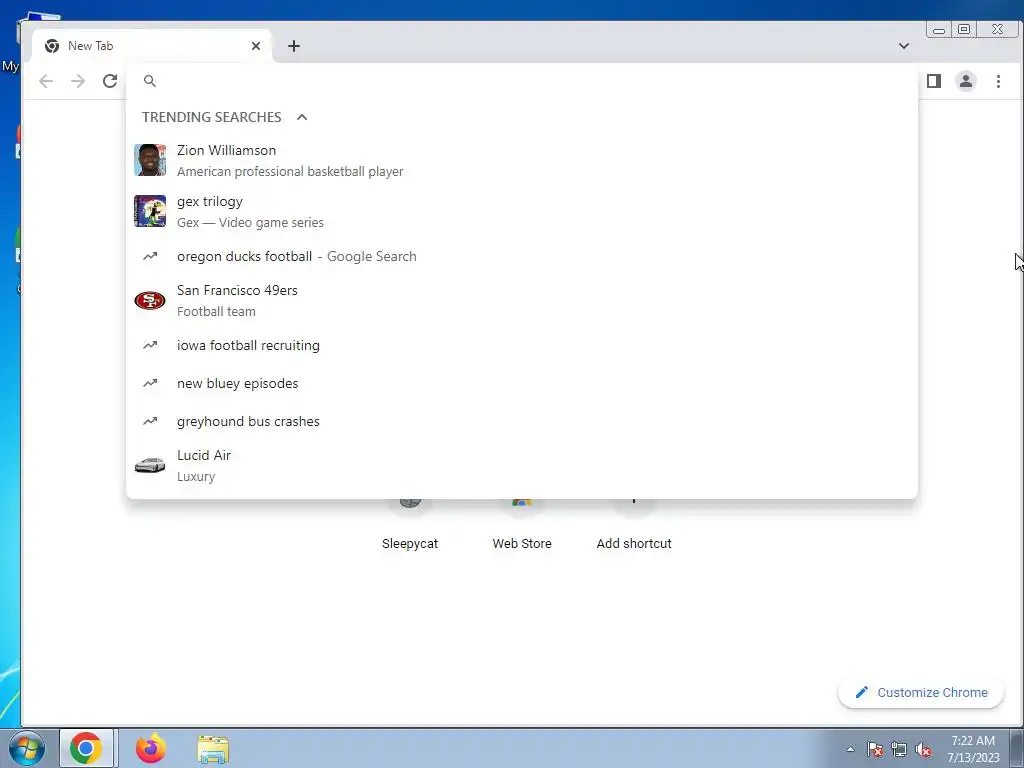Open a new tab with the plus button
Screen dimensions: 1024x768
click(x=294, y=46)
